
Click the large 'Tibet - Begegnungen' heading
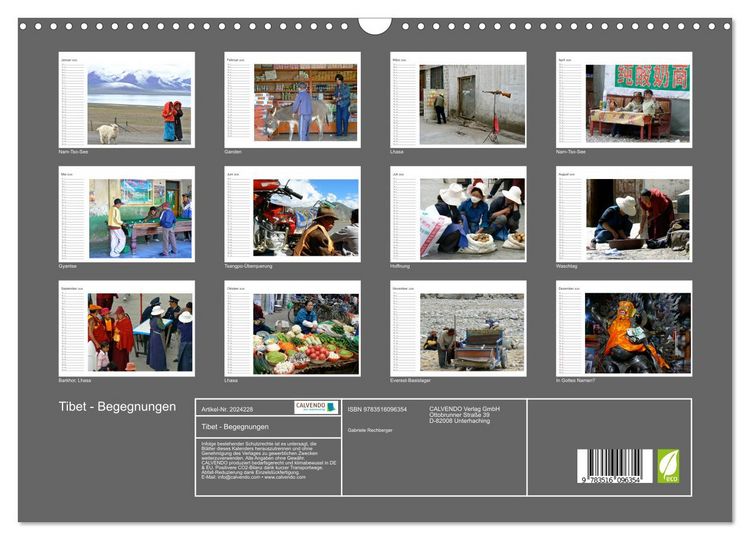point(117,407)
